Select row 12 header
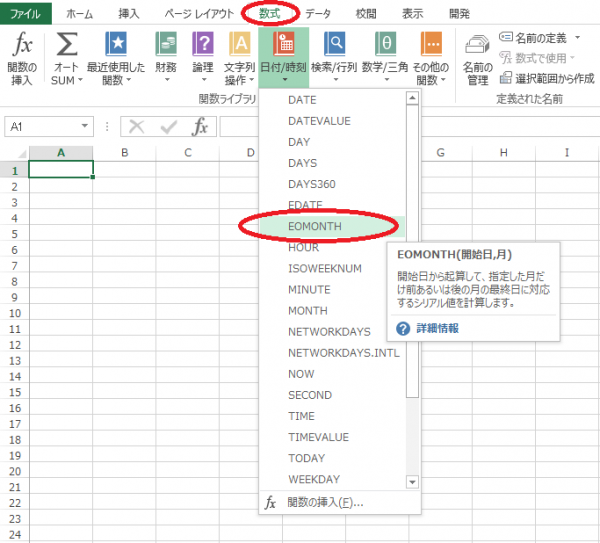Screen dimensions: 600x543 (15, 345)
